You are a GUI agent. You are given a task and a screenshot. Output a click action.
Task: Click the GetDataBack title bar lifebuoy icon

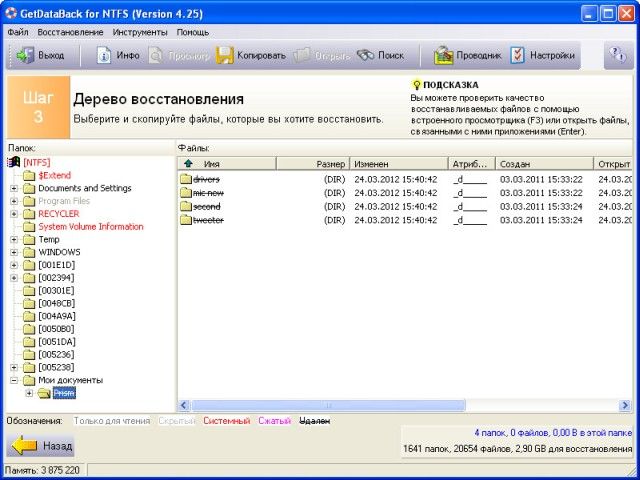[11, 13]
